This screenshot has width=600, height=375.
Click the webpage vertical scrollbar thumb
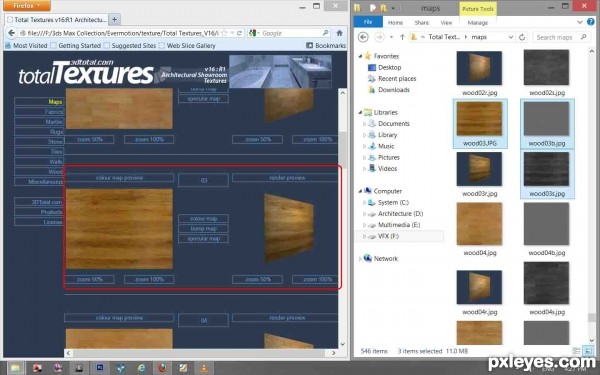click(343, 150)
